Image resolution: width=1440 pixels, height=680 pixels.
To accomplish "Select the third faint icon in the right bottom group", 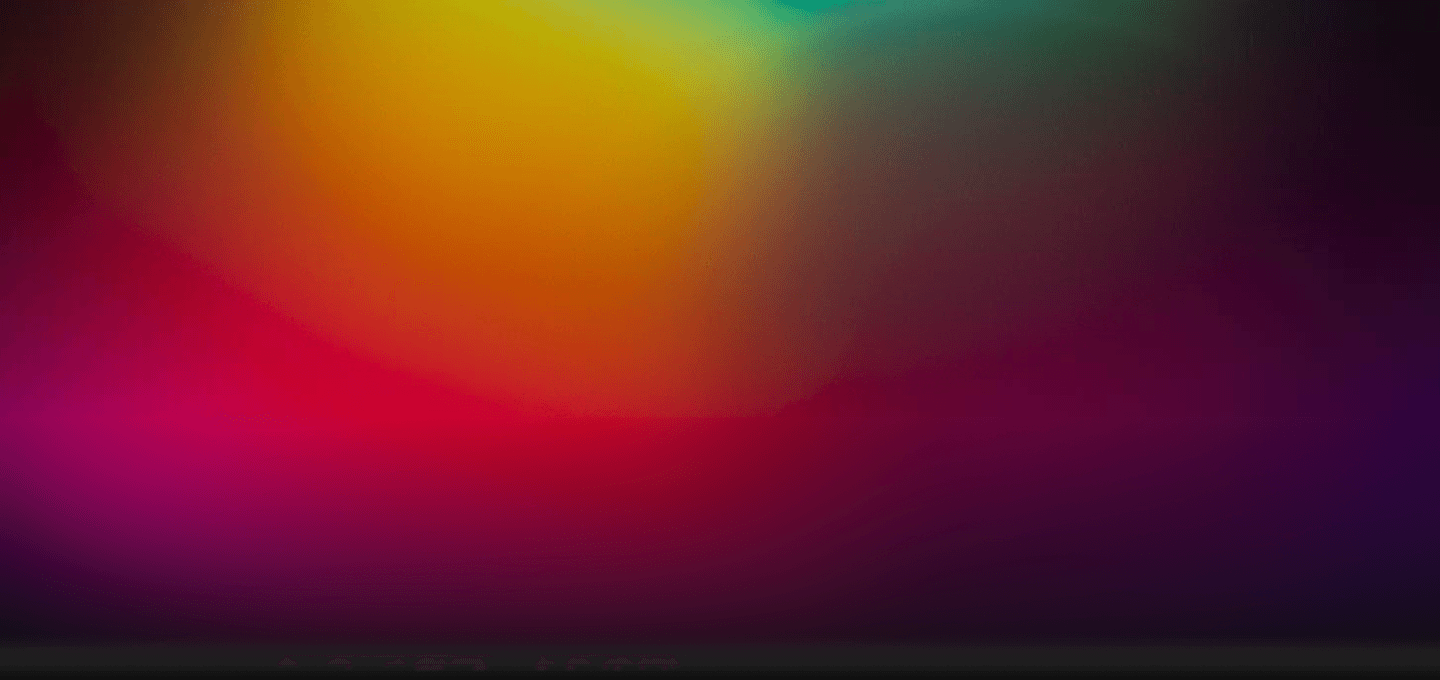I will pos(618,662).
